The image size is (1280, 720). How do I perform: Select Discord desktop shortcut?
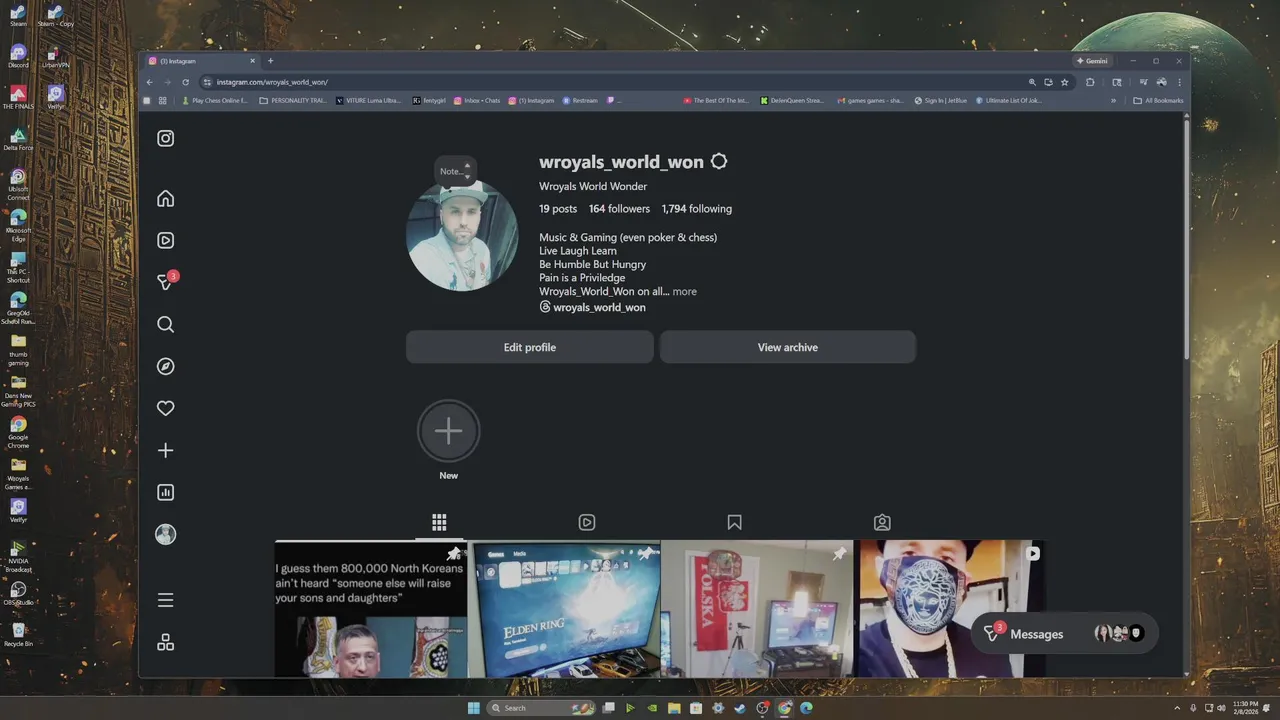coord(18,56)
